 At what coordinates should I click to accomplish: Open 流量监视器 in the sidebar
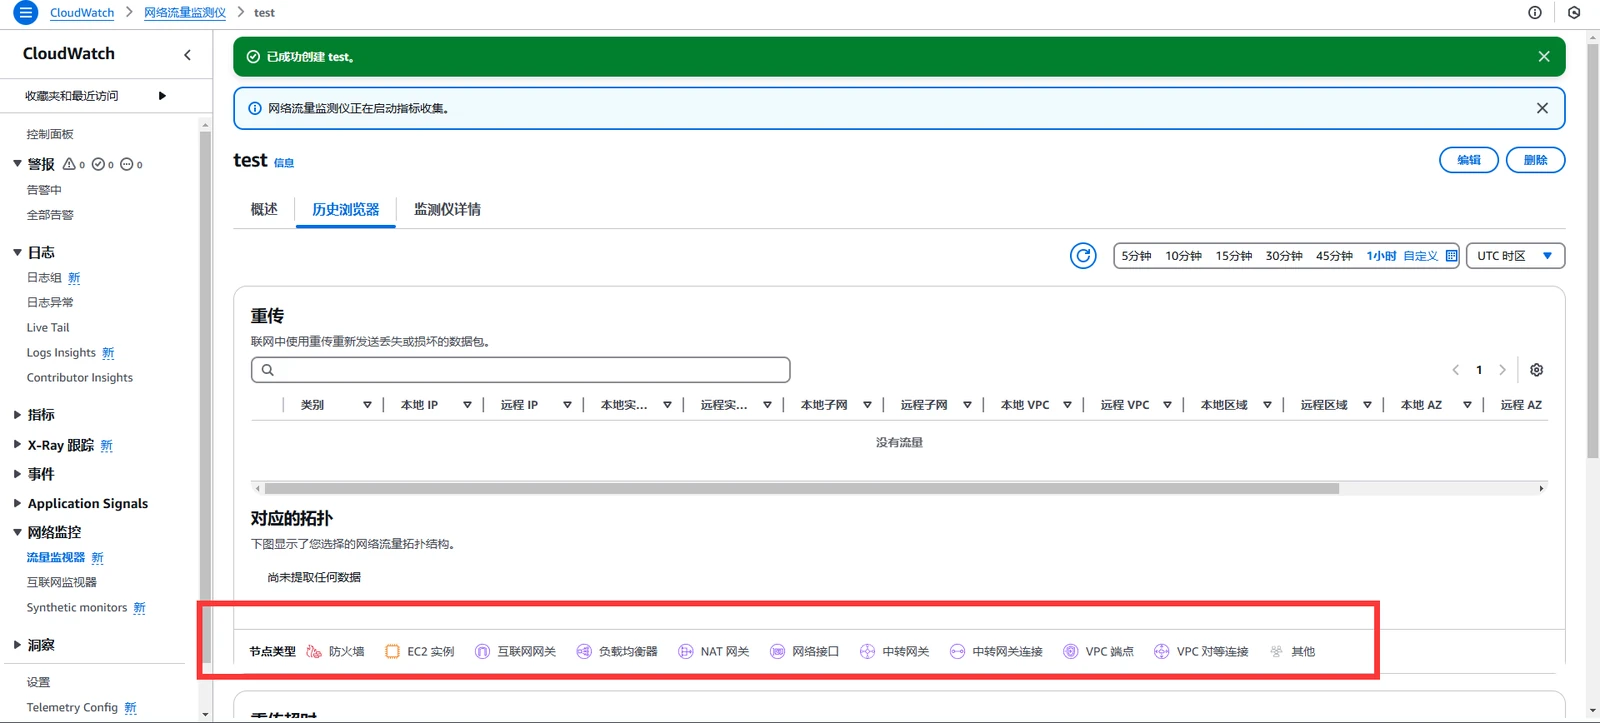(56, 557)
